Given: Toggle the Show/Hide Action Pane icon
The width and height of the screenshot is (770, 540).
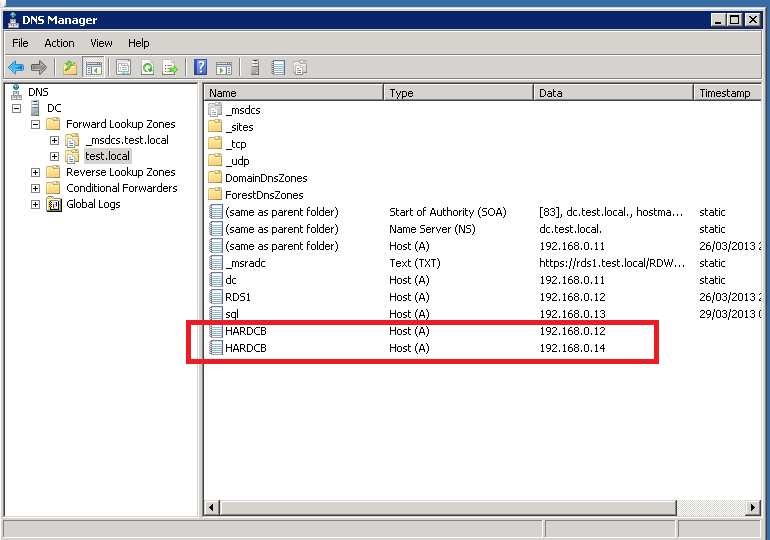Looking at the screenshot, I should click(x=224, y=67).
